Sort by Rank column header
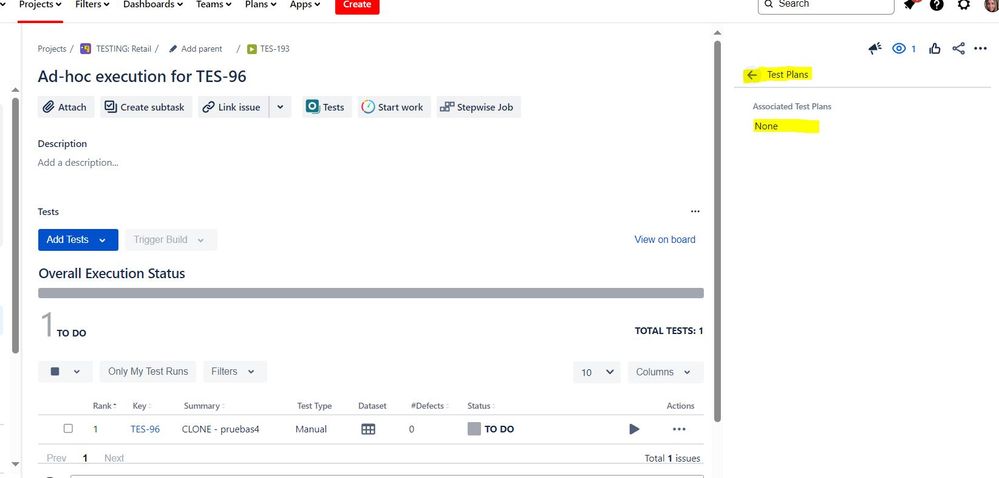 104,406
